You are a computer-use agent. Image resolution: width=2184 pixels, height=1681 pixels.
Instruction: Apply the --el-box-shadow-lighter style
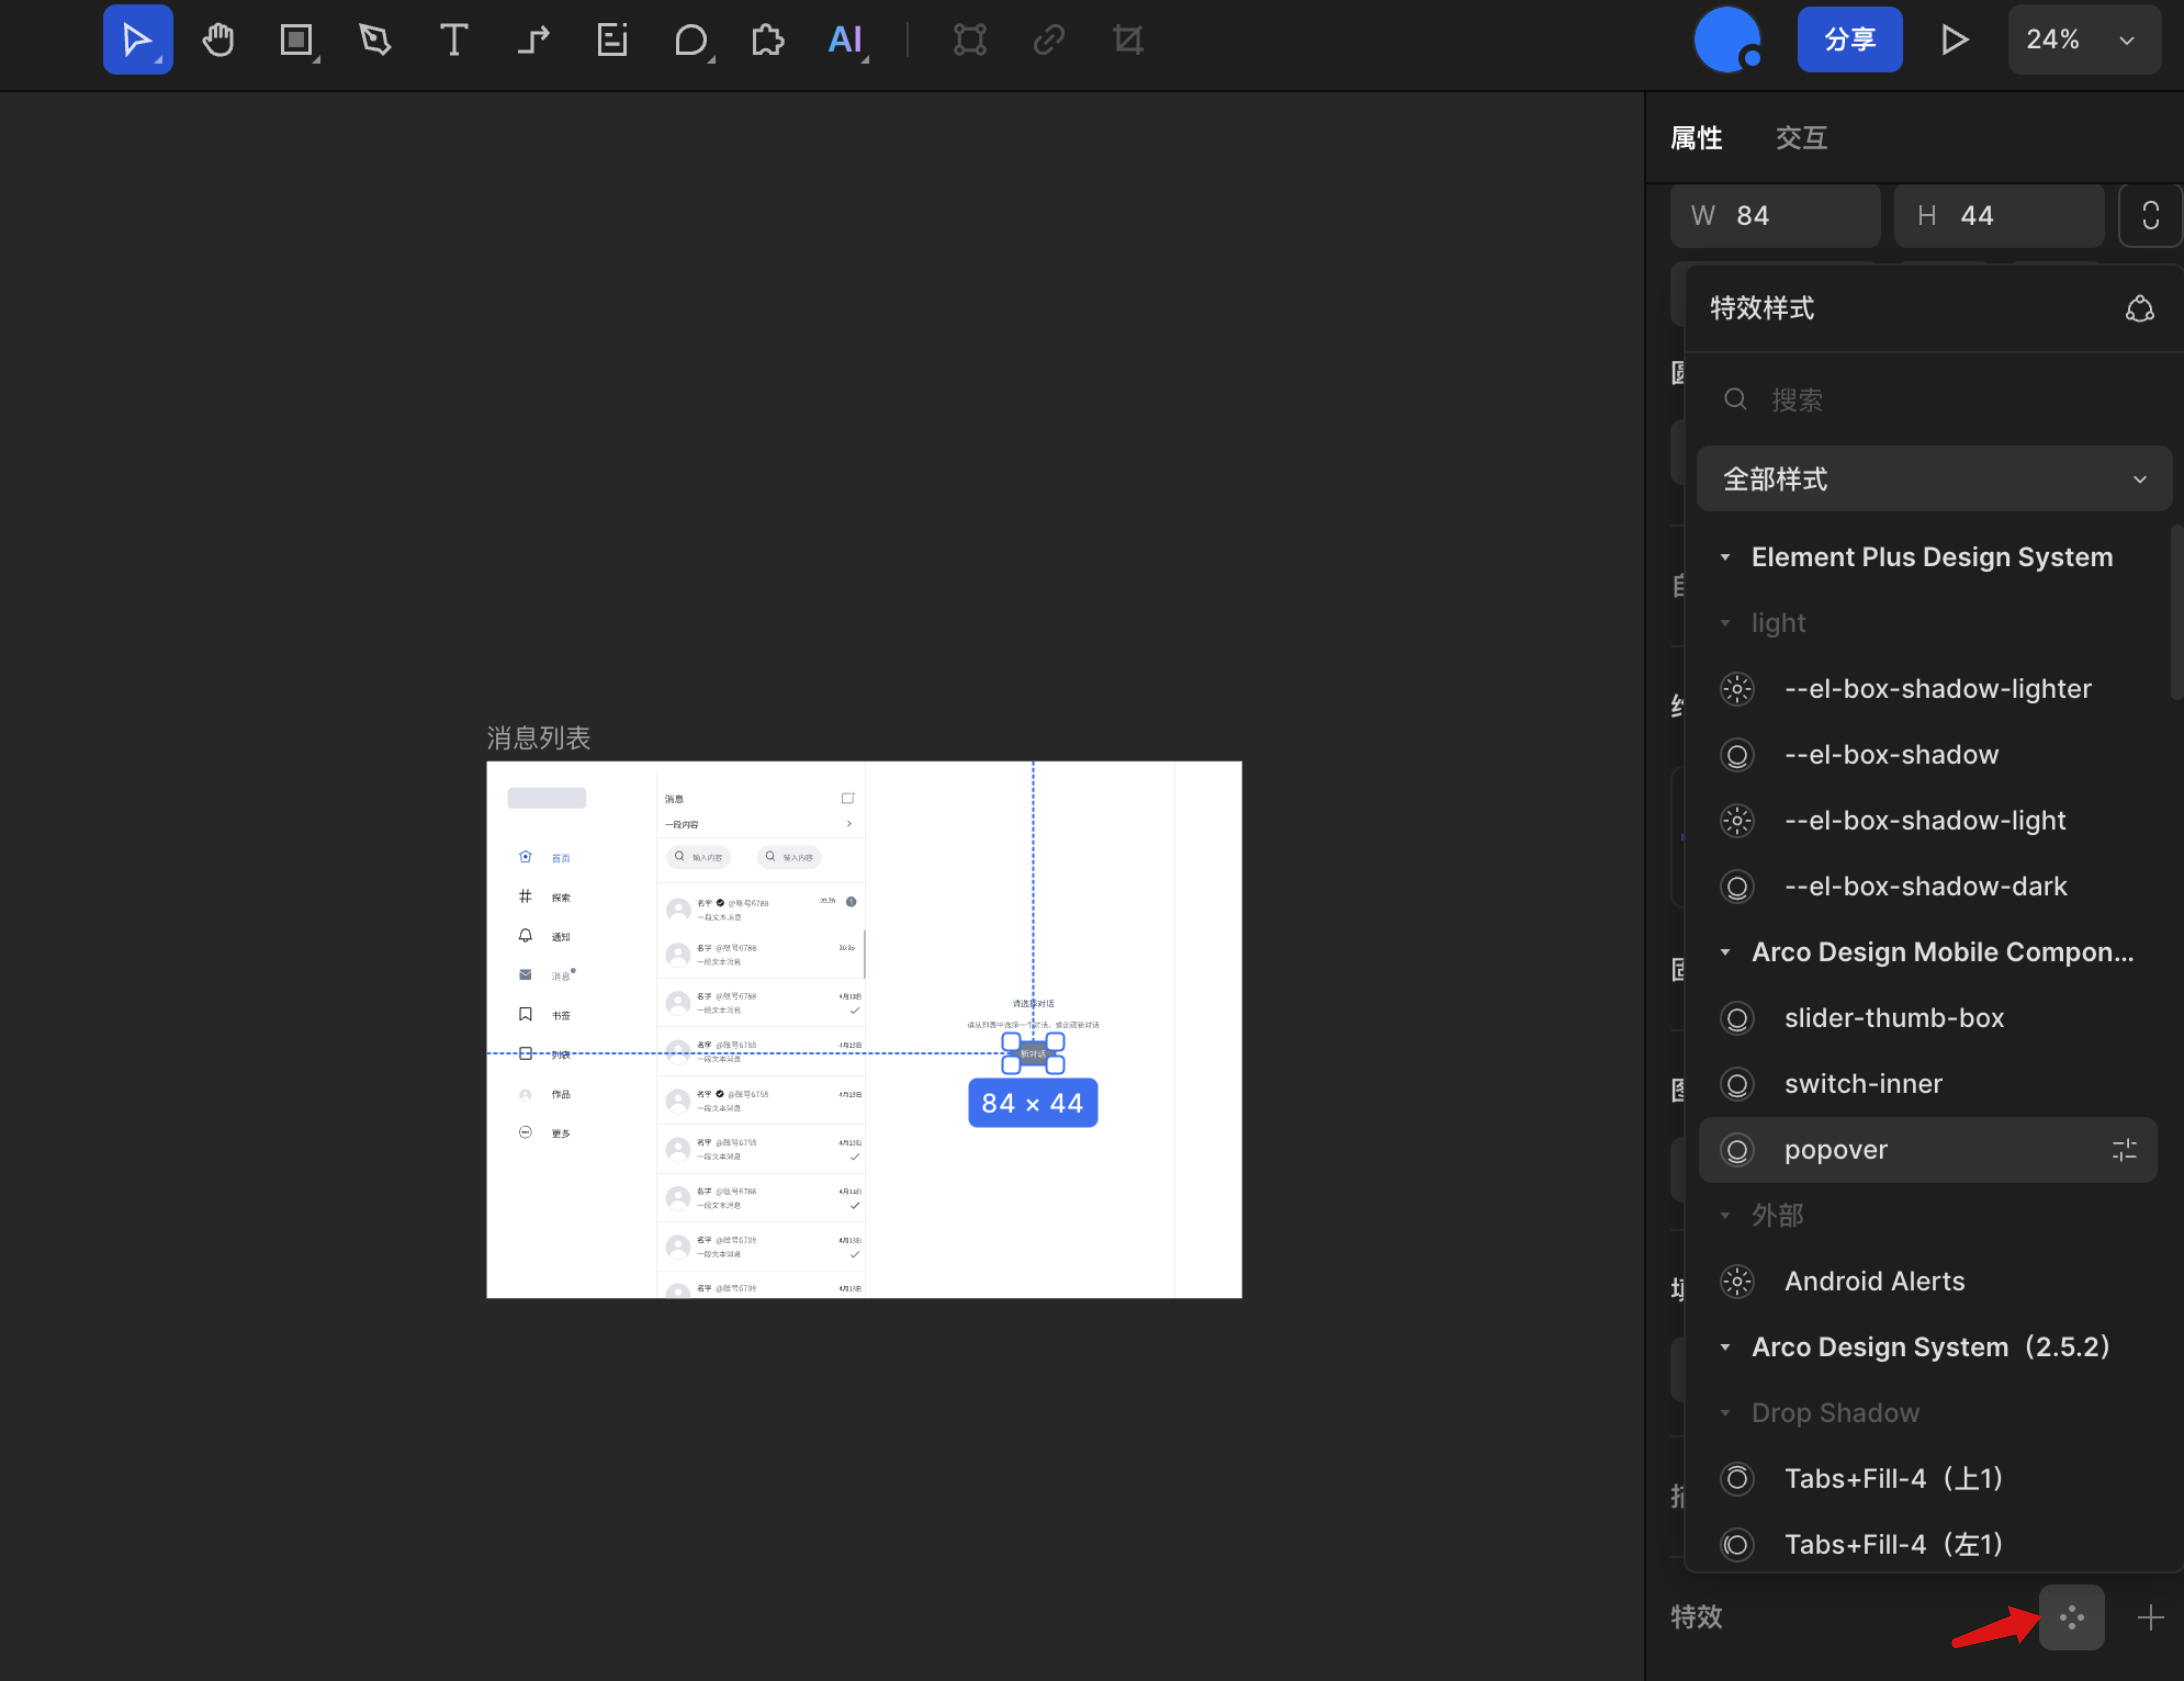point(1928,689)
